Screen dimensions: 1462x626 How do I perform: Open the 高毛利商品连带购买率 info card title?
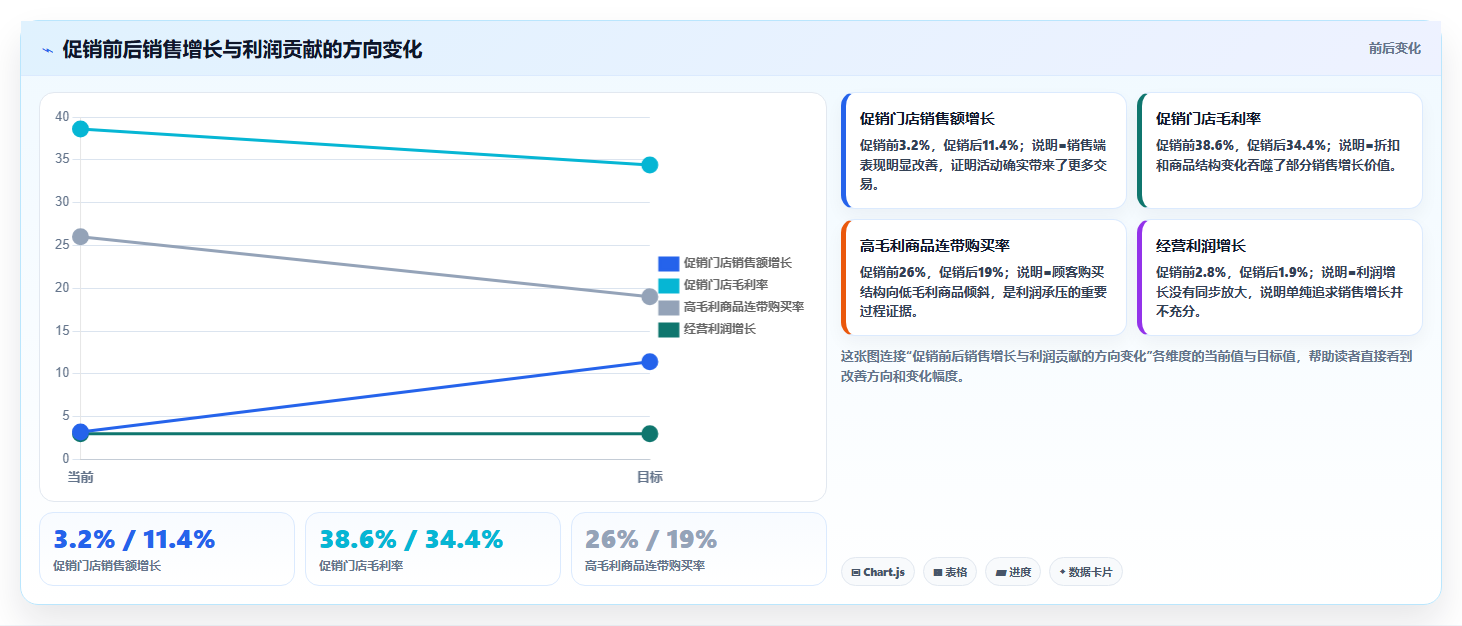pos(934,245)
